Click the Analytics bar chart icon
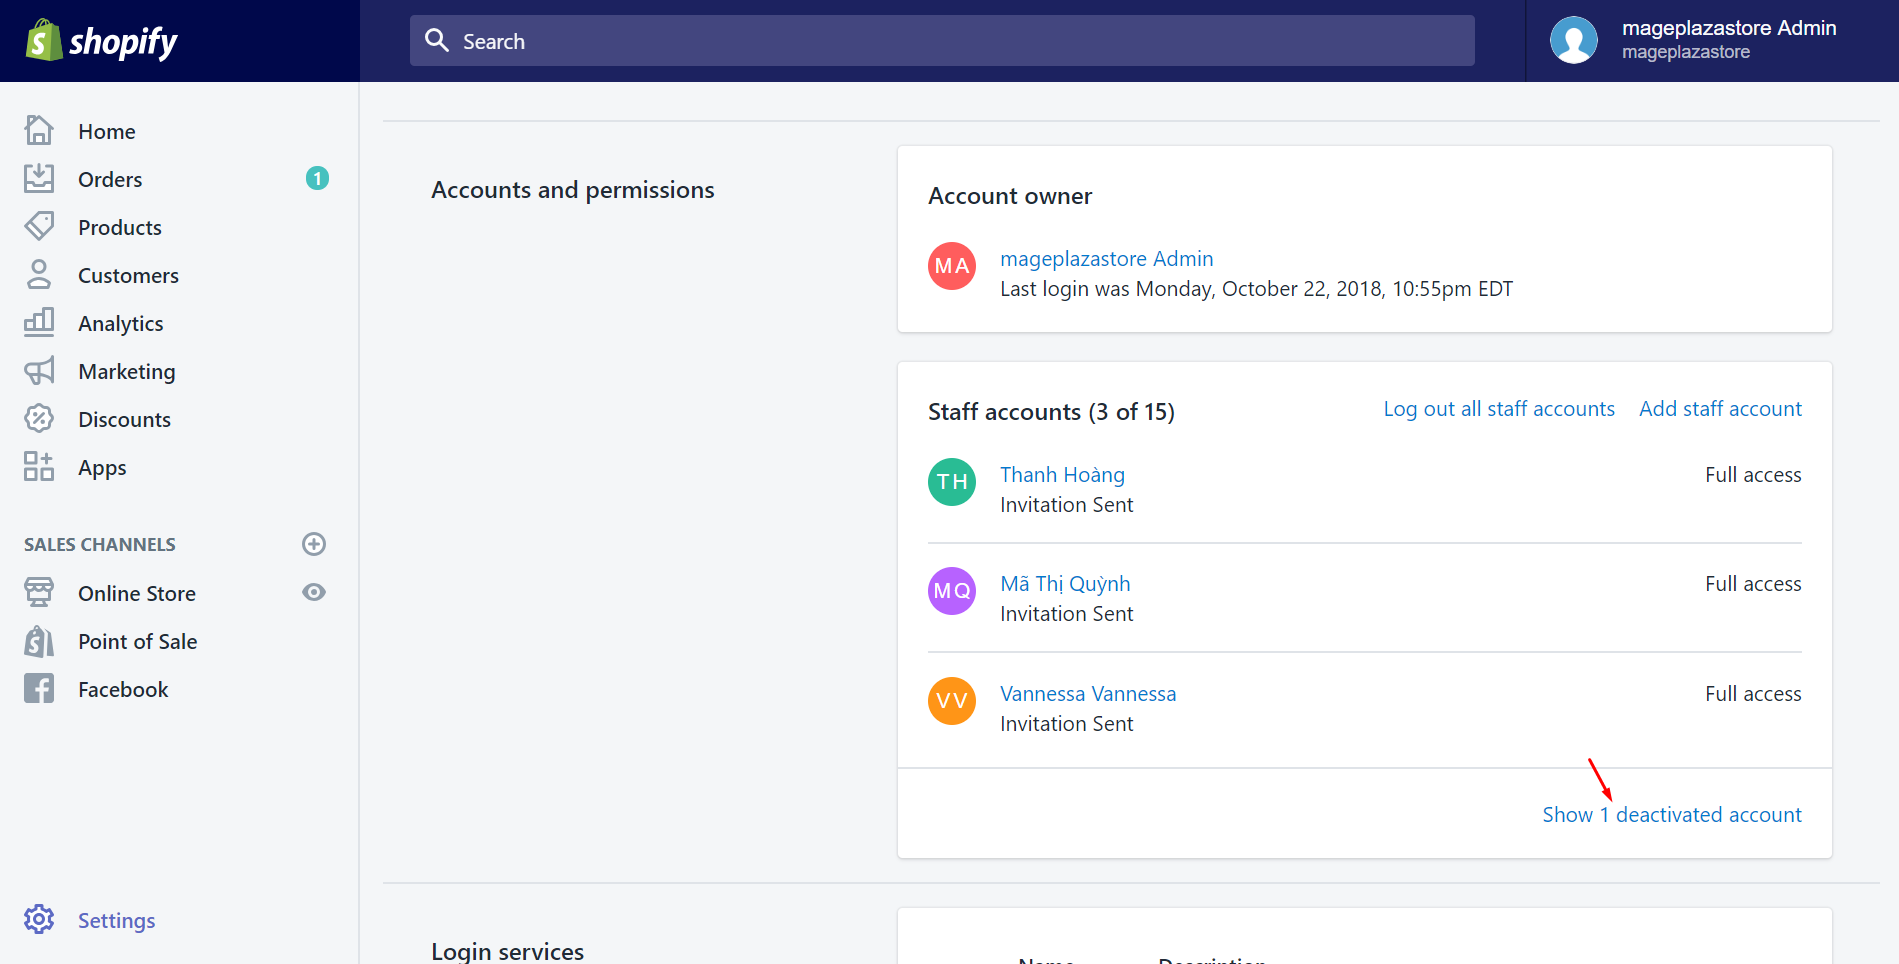The image size is (1899, 964). coord(39,323)
